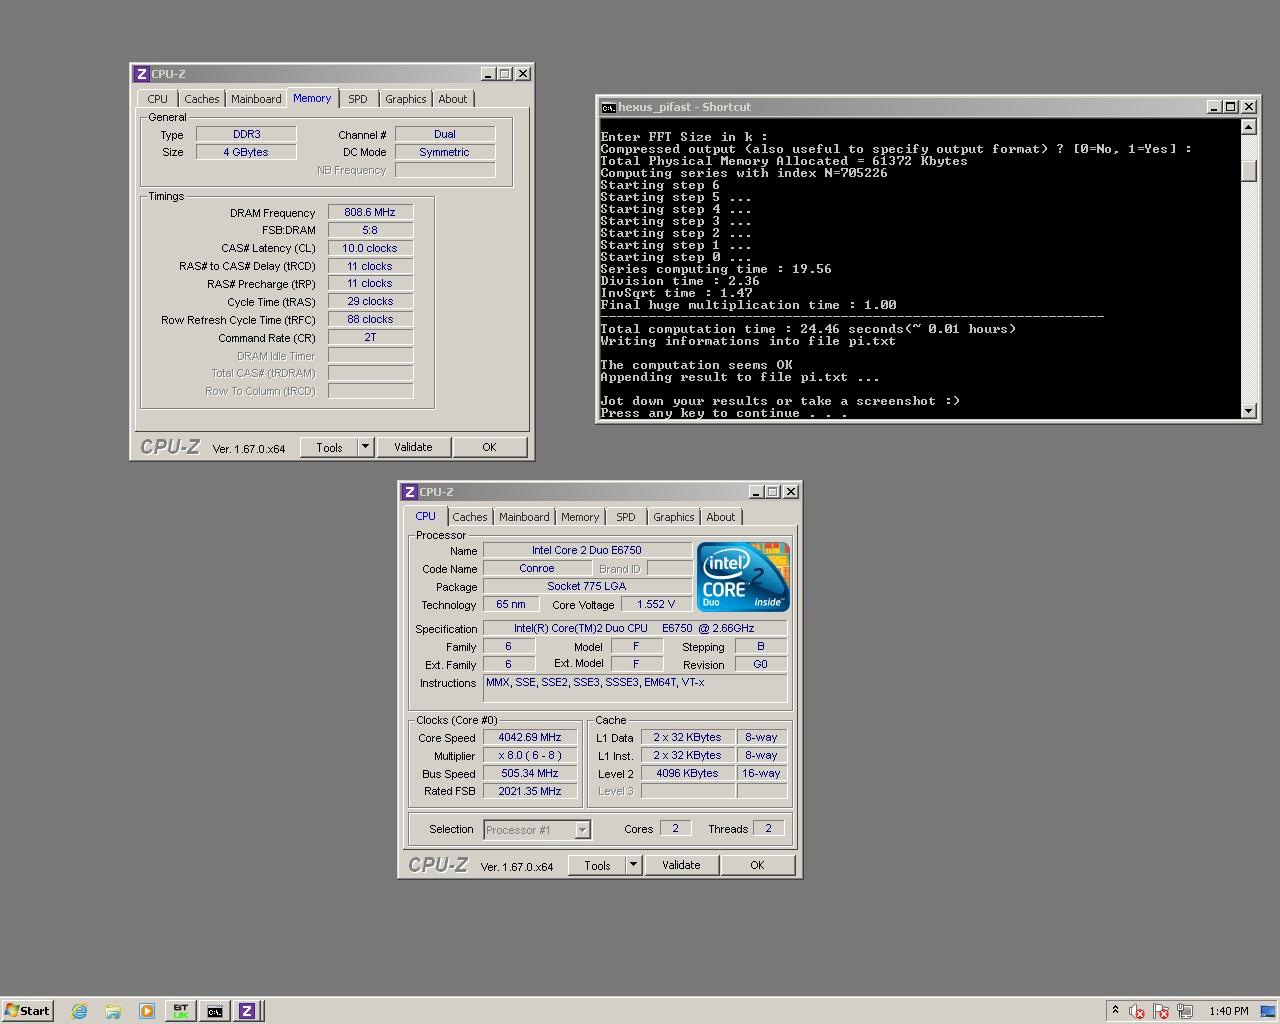The width and height of the screenshot is (1280, 1024).
Task: Open SPD tab in lower CPU-Z window
Action: (626, 517)
